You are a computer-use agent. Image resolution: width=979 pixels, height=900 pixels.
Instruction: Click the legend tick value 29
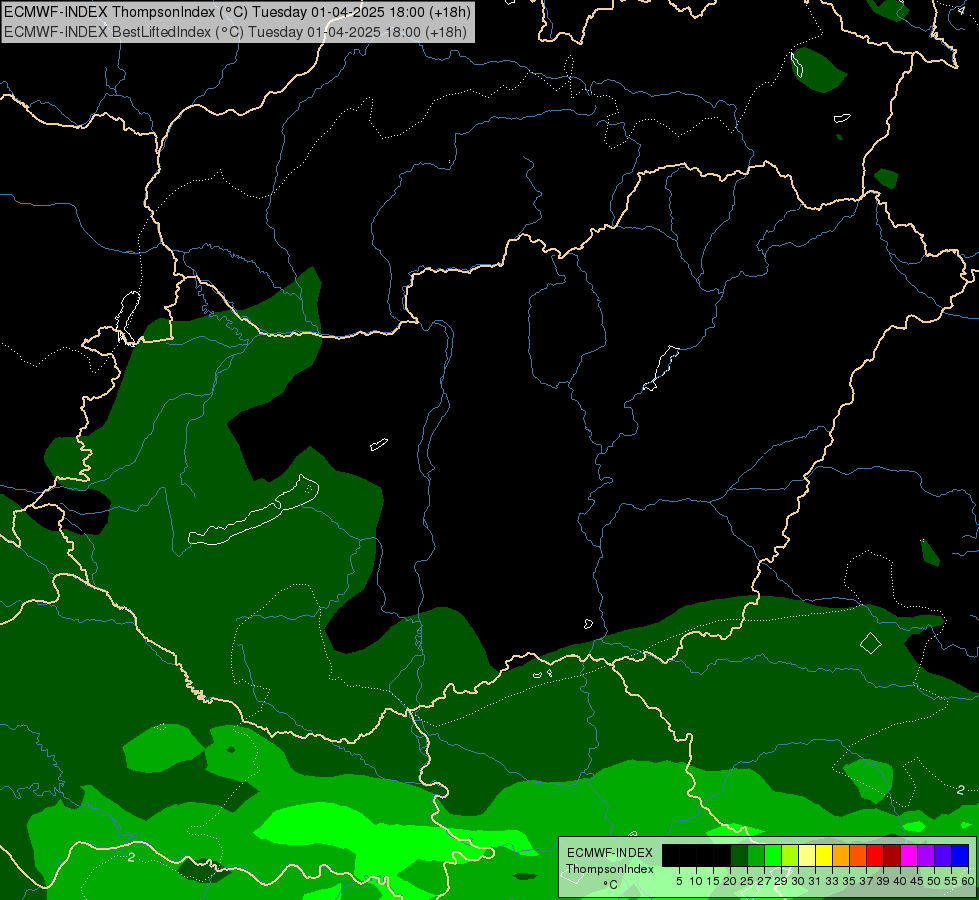(x=781, y=881)
